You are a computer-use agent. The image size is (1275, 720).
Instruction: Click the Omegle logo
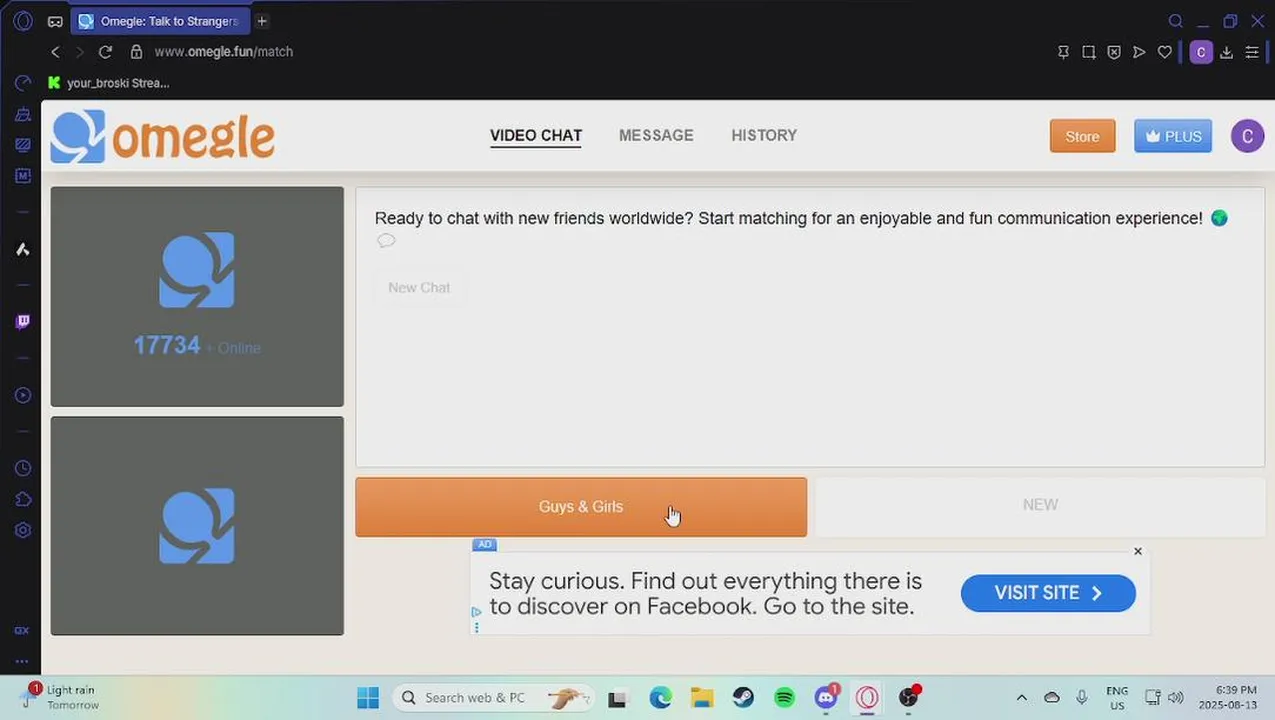click(163, 136)
